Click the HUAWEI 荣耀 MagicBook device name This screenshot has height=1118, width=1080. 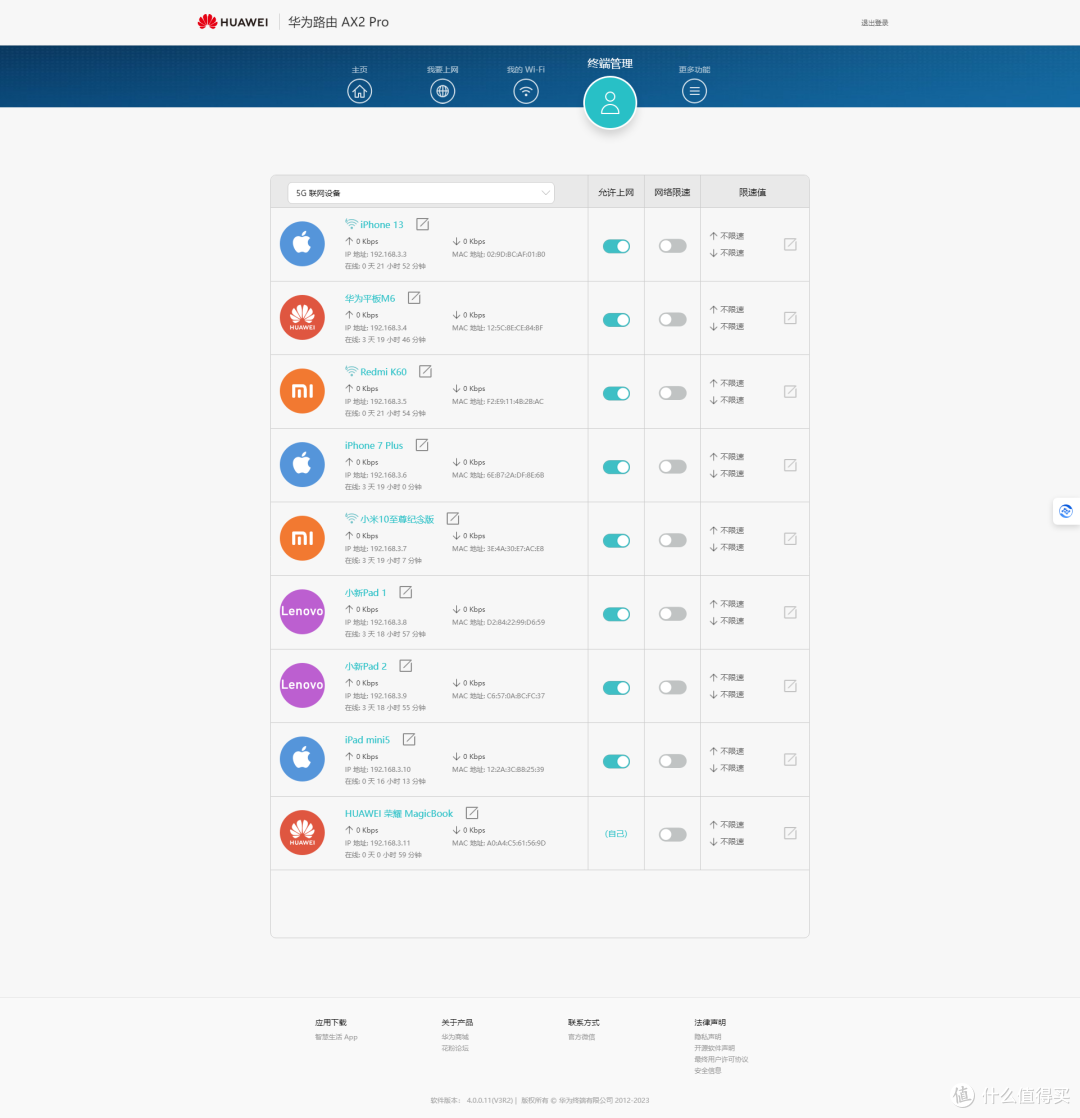tap(399, 814)
